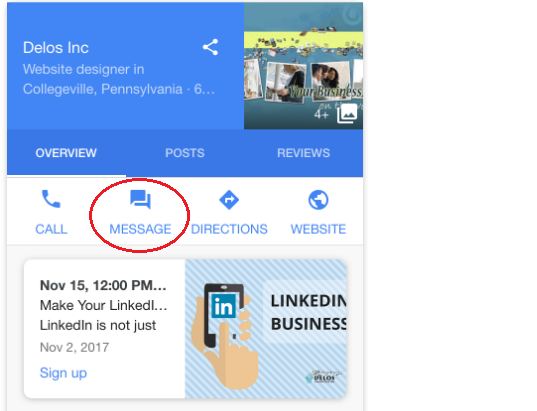The height and width of the screenshot is (411, 537).
Task: Click the photo gallery icon on cover image
Action: tap(347, 113)
